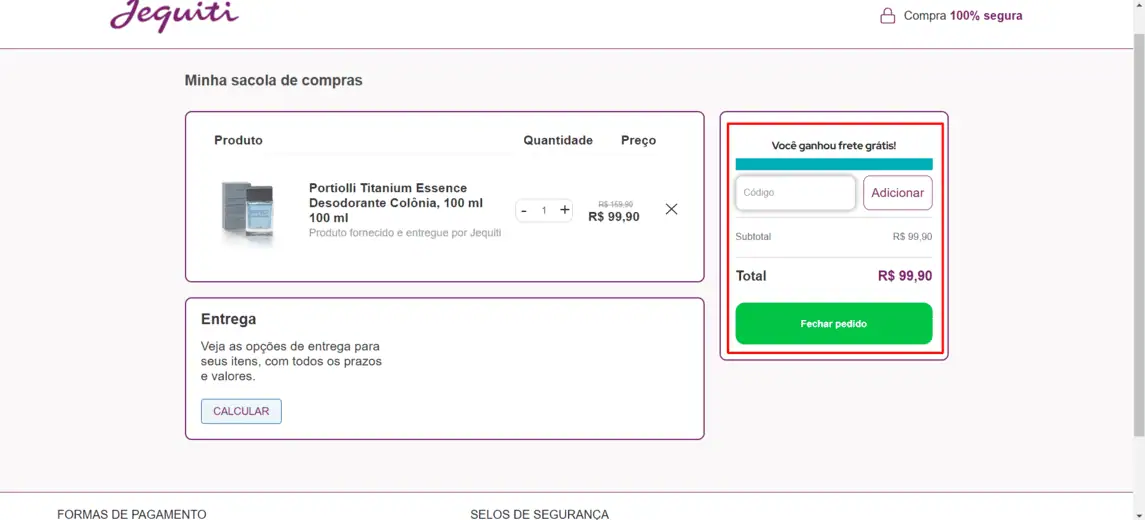This screenshot has height=520, width=1145.
Task: Click the page's vertical scrollbar
Action: pos(1138,234)
